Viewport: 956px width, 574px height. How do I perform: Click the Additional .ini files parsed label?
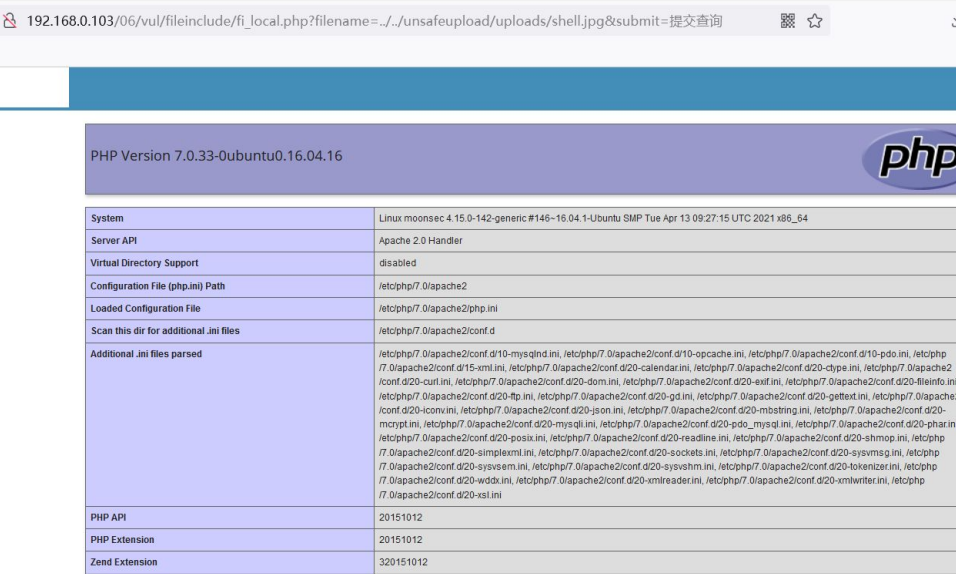click(146, 353)
